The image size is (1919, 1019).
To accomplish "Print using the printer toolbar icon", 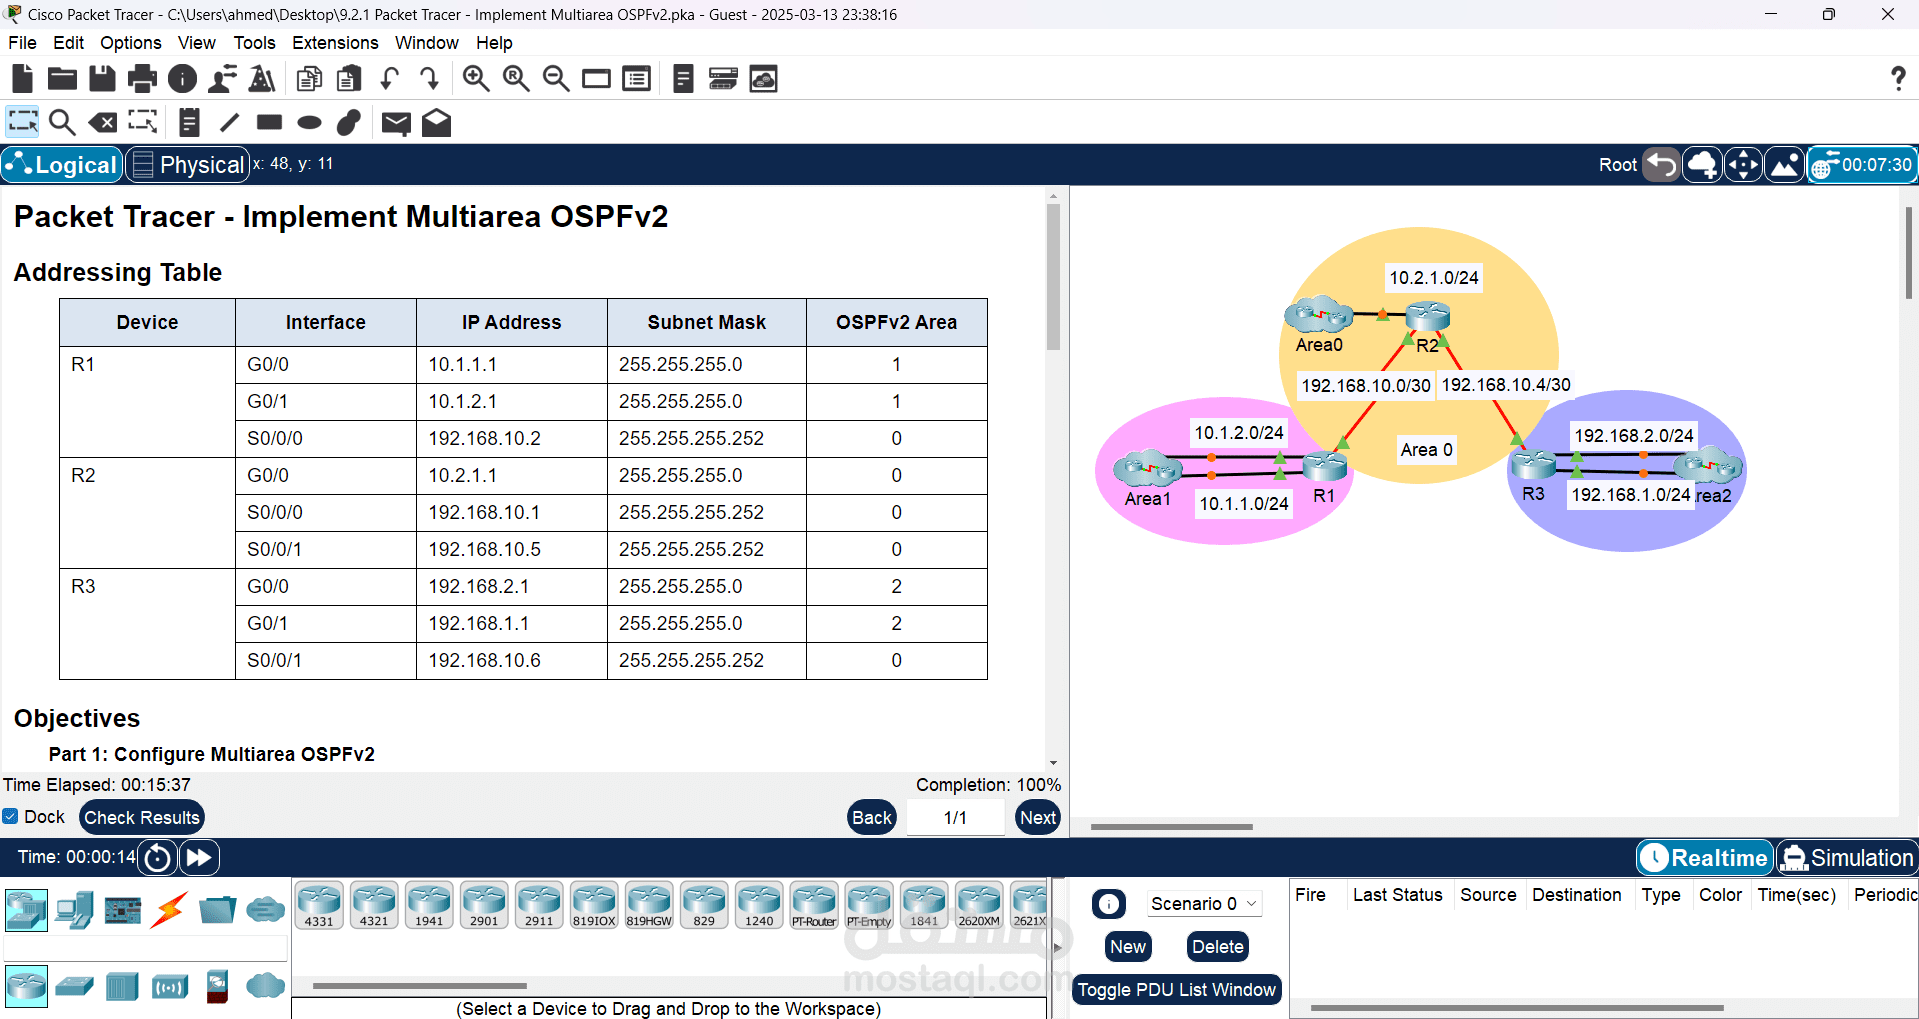I will tap(142, 78).
